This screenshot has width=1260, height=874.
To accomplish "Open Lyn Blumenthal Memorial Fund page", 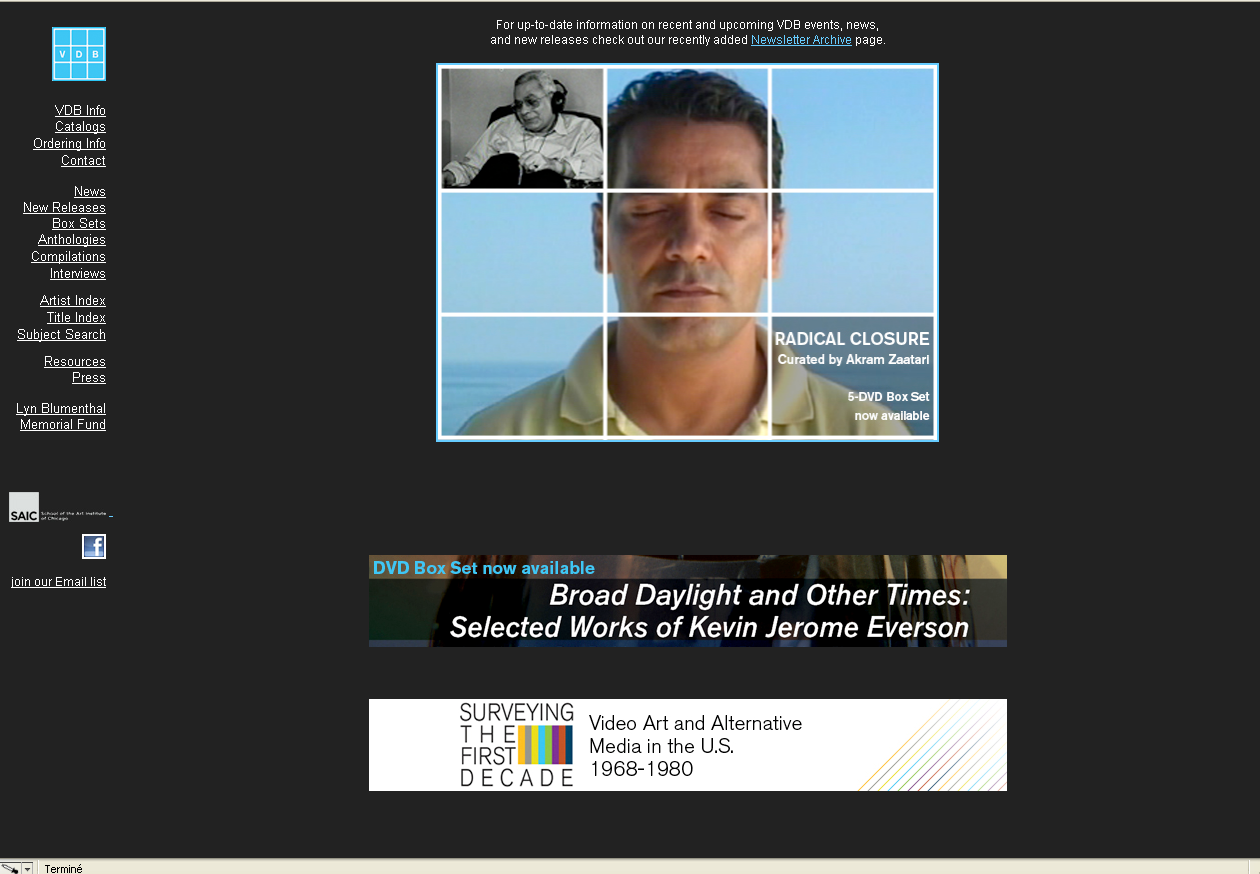I will point(61,417).
